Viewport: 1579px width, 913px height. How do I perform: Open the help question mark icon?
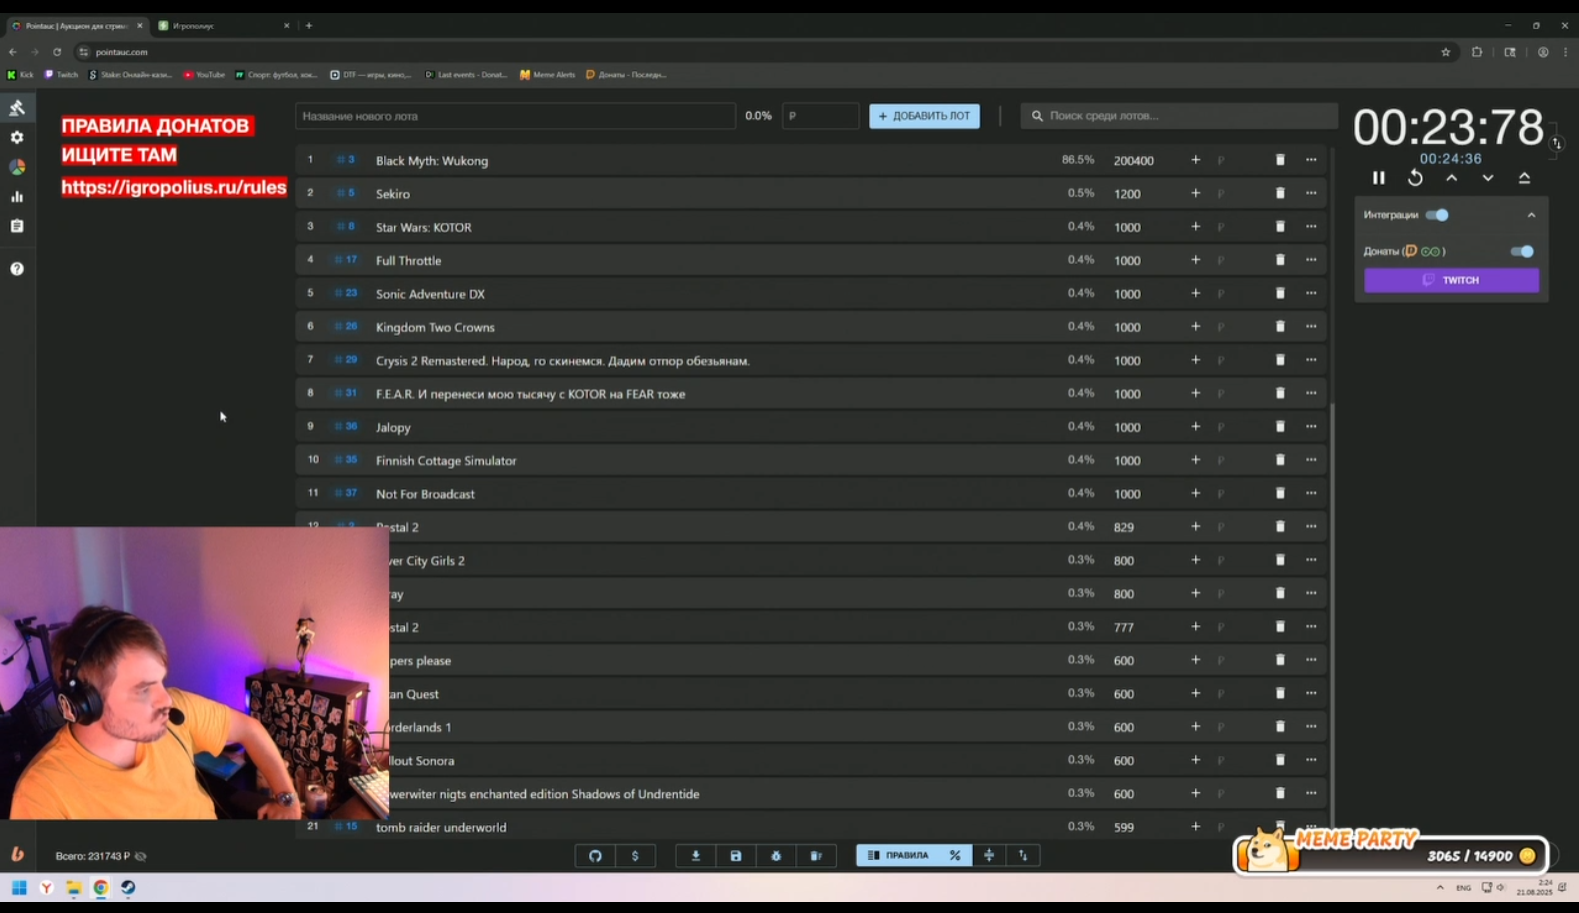pos(17,268)
